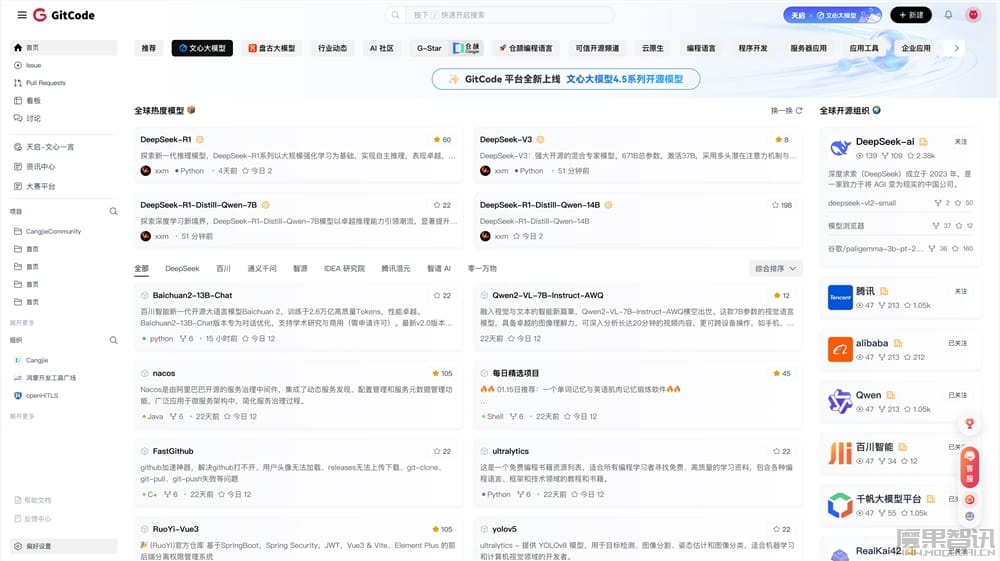The height and width of the screenshot is (561, 1000).
Task: Click the 百川智能 organization logo
Action: click(x=840, y=453)
